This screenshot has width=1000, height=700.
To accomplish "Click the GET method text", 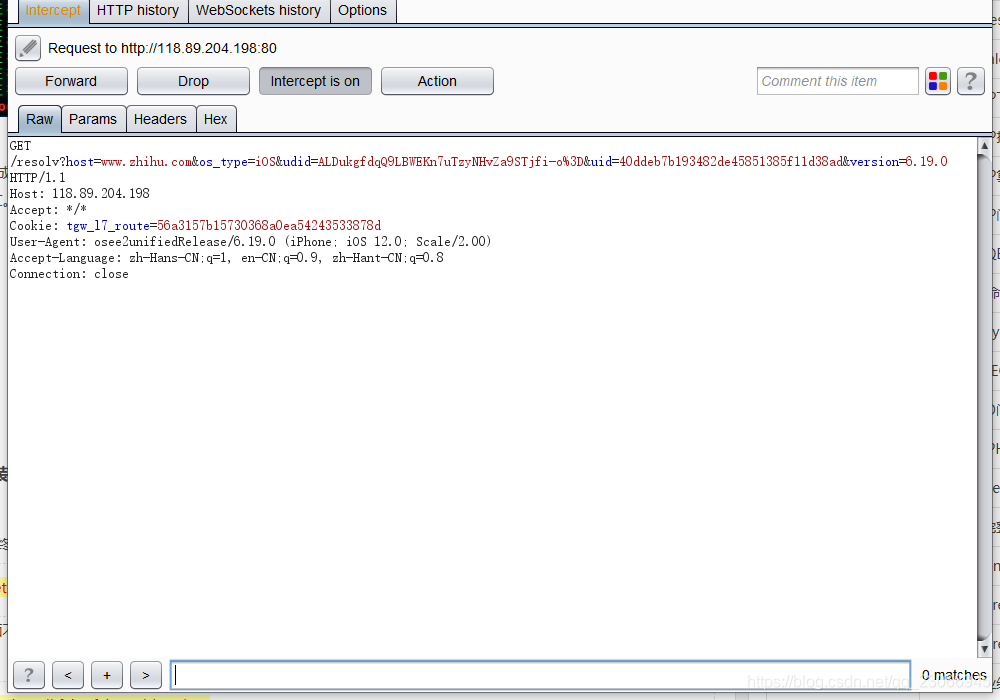I will pos(20,146).
